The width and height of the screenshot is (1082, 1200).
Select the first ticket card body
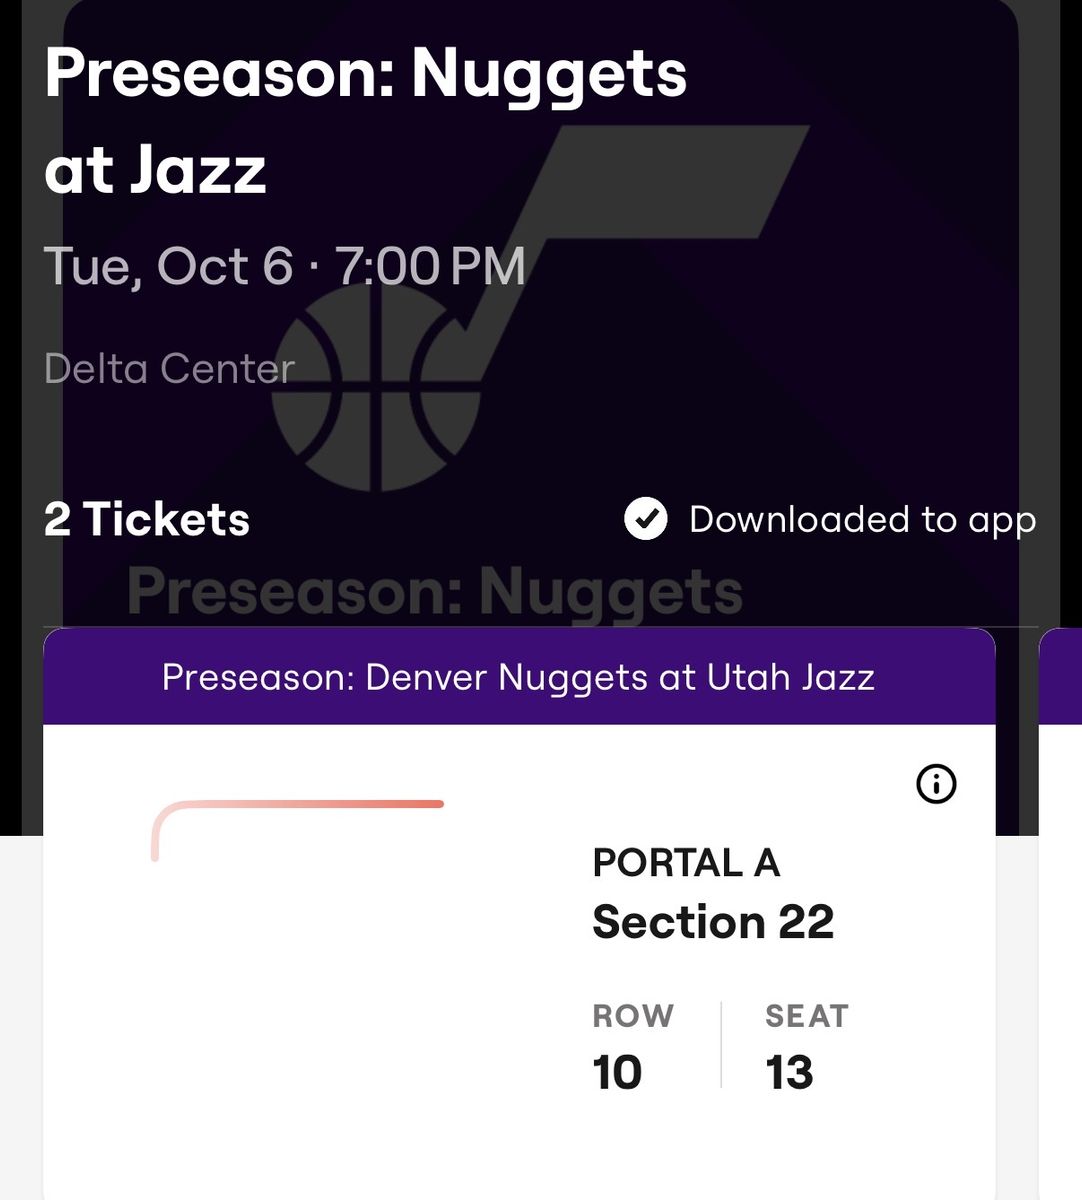click(x=519, y=962)
